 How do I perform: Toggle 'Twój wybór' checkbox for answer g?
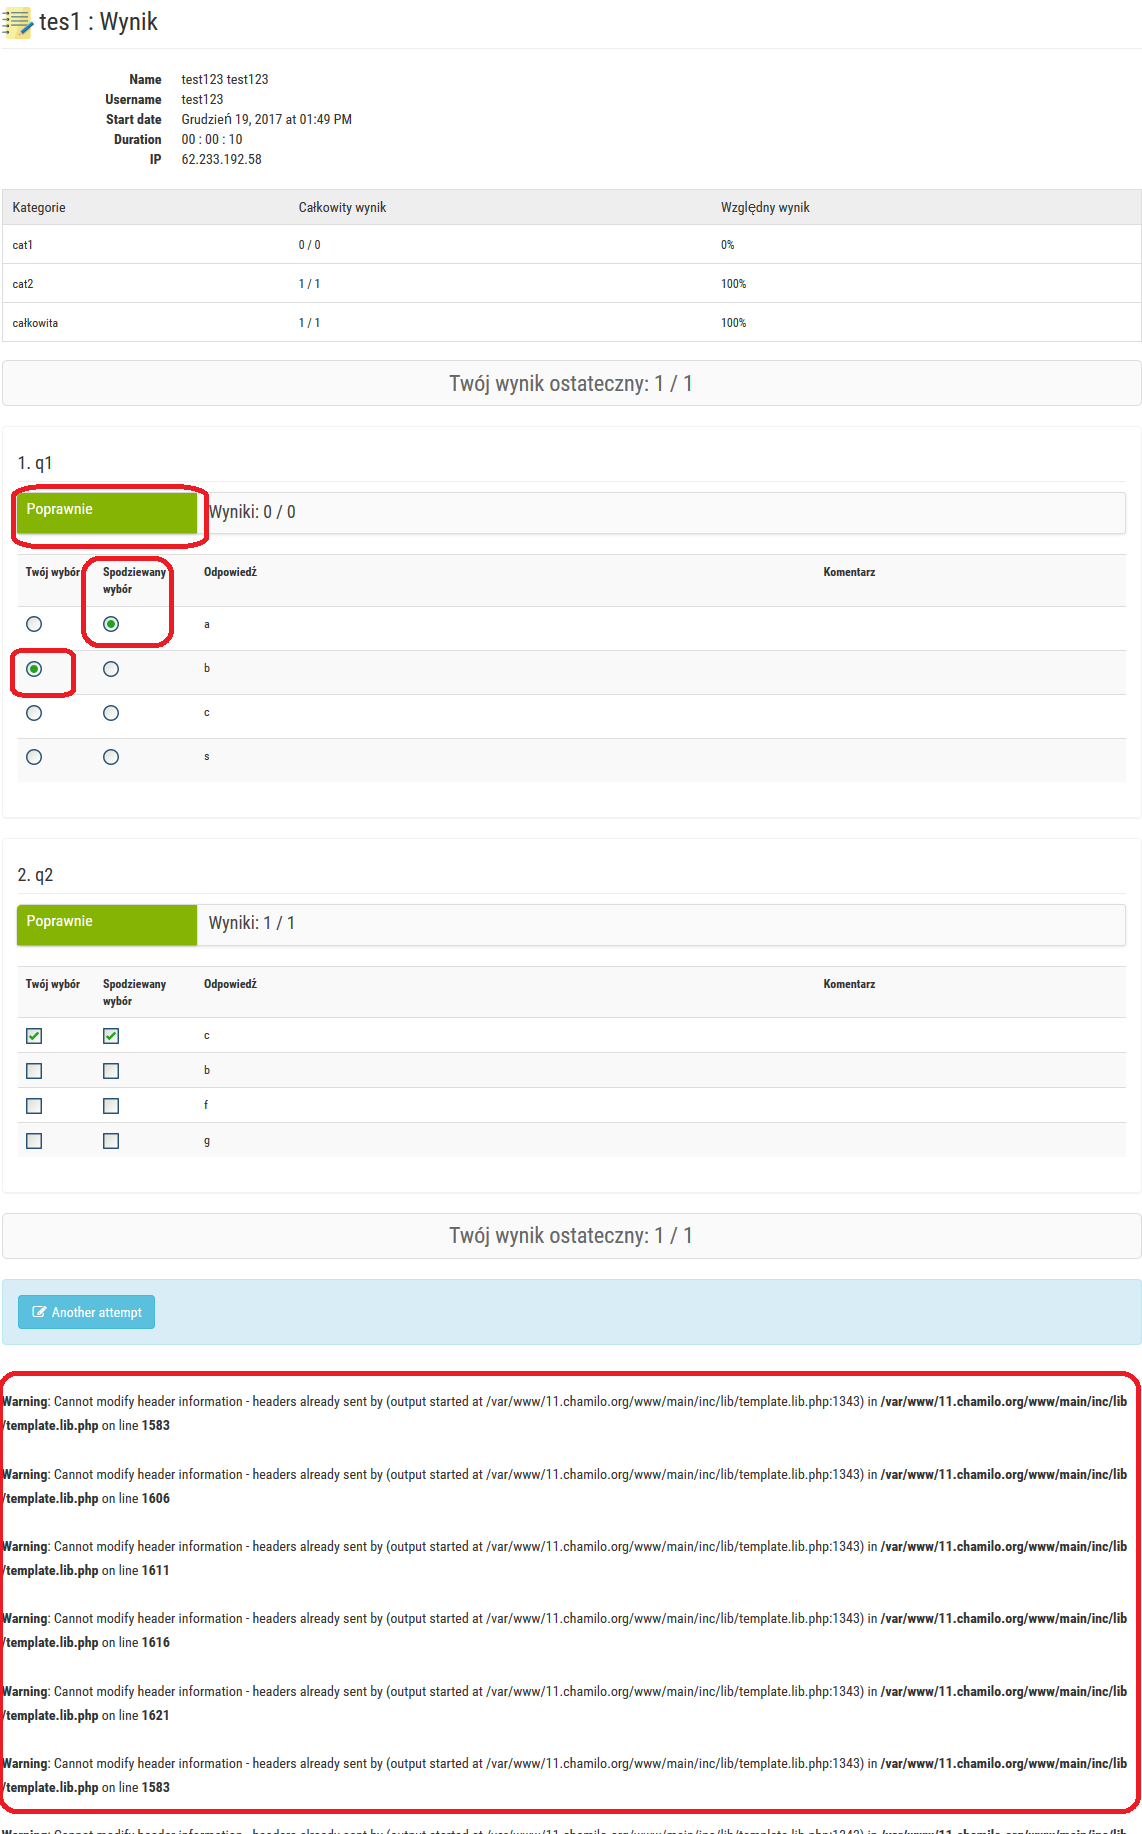(x=34, y=1141)
